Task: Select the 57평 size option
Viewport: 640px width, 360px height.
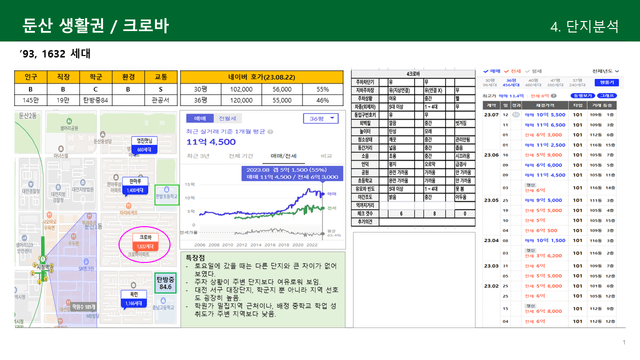Action: point(577,82)
